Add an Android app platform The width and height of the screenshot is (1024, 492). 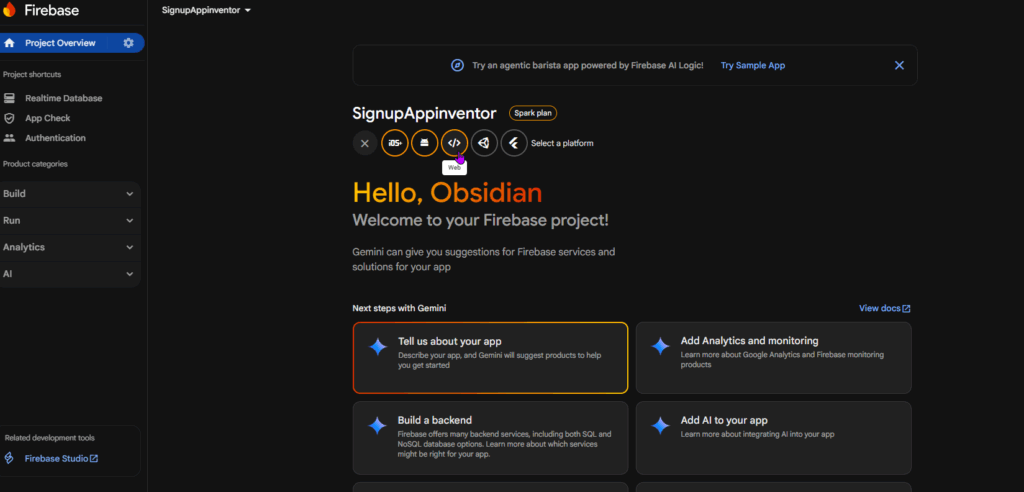click(424, 143)
